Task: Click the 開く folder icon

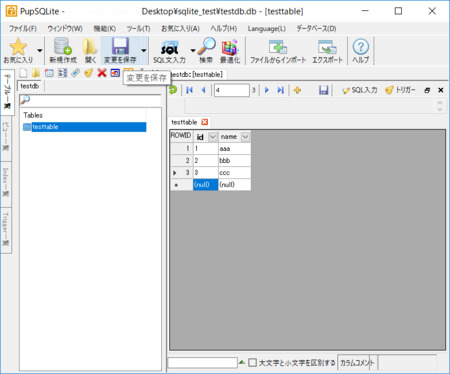Action: point(90,46)
